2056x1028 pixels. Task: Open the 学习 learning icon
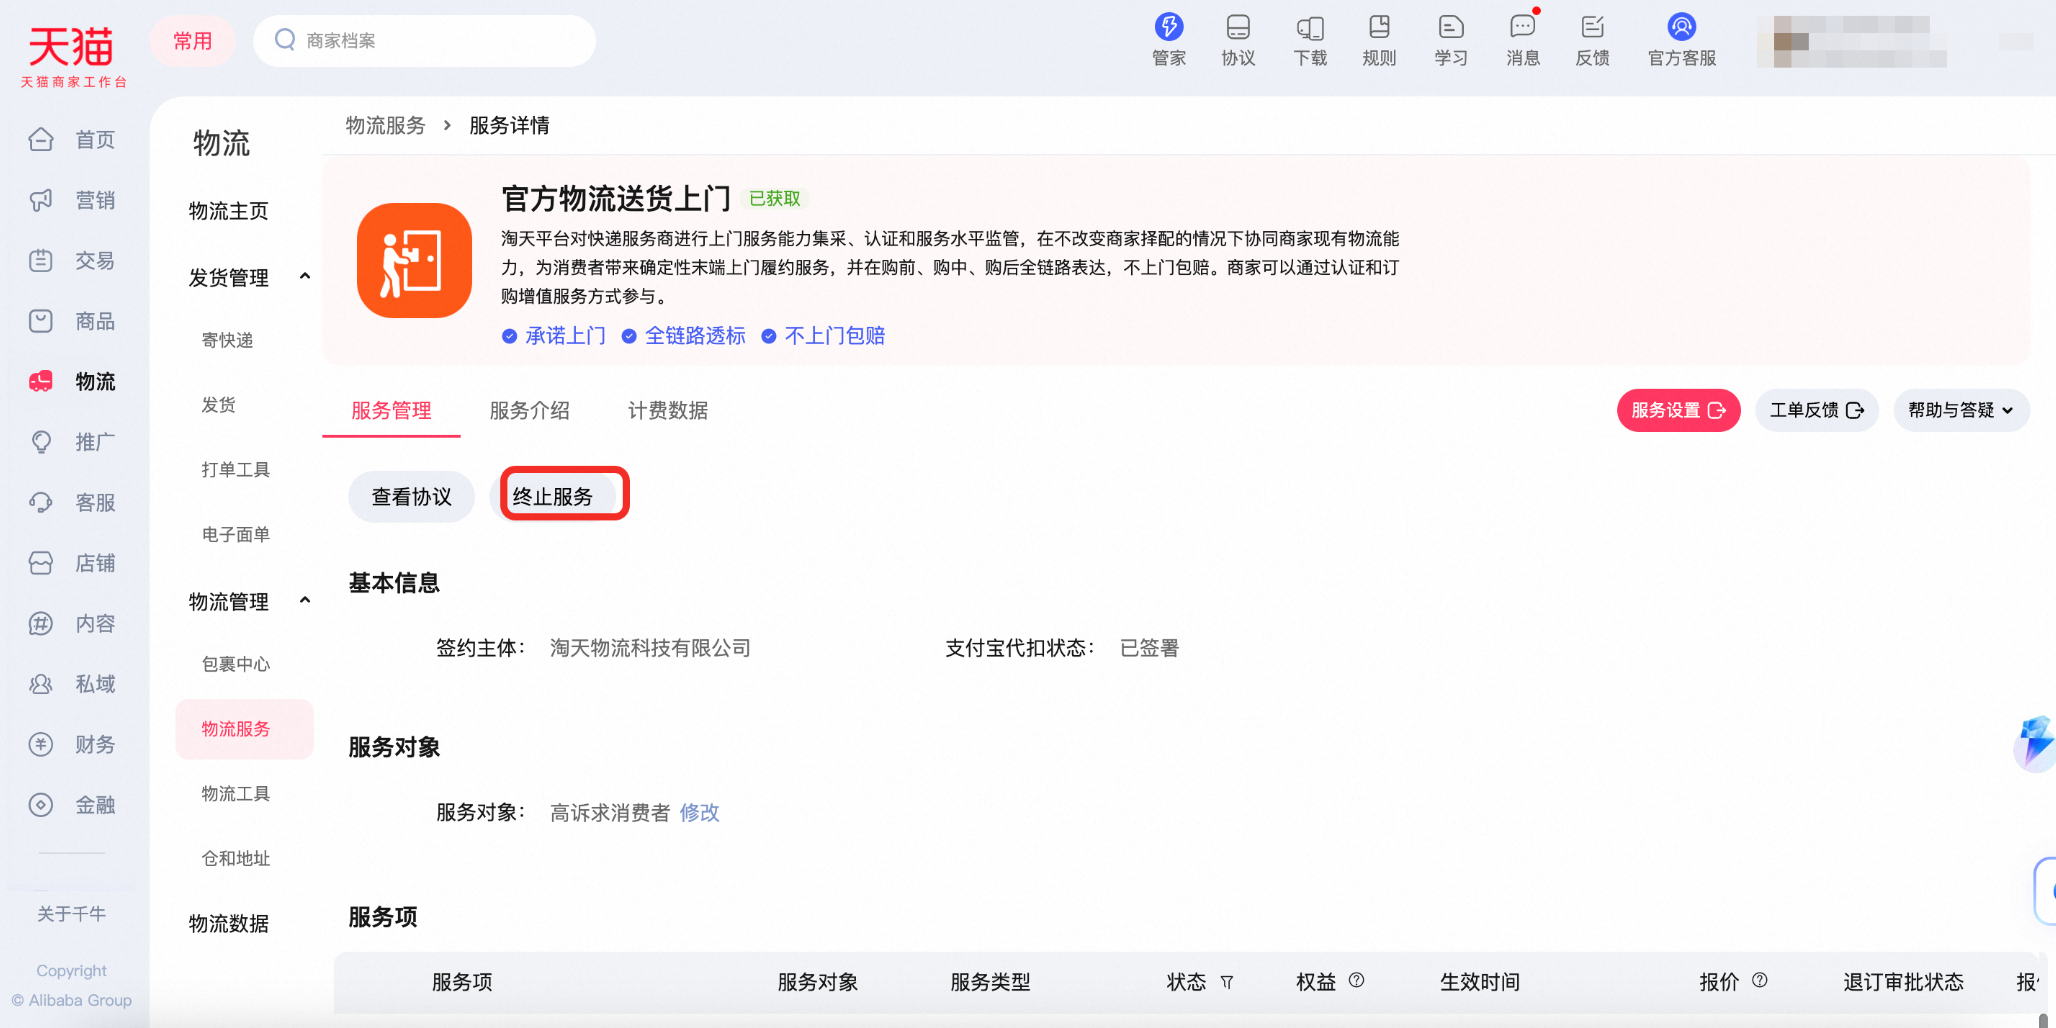tap(1451, 40)
